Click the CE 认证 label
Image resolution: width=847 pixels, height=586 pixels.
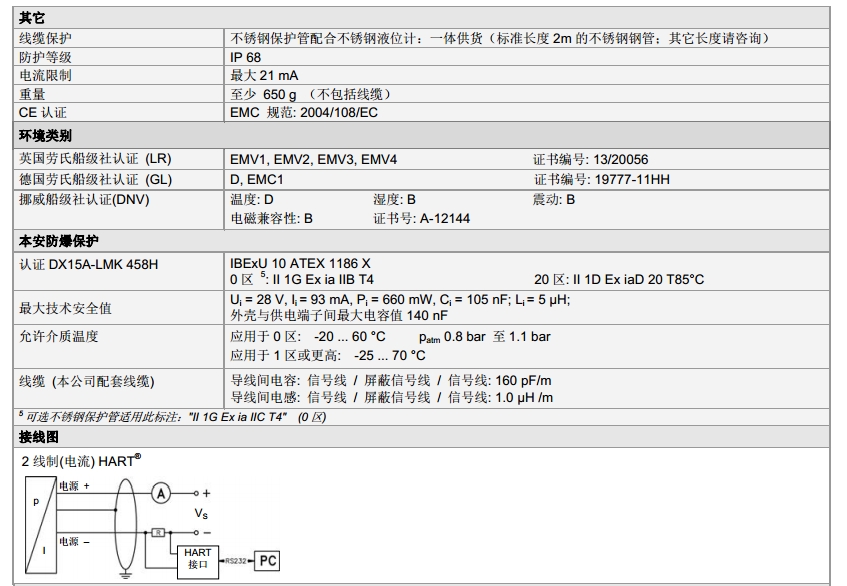(43, 113)
